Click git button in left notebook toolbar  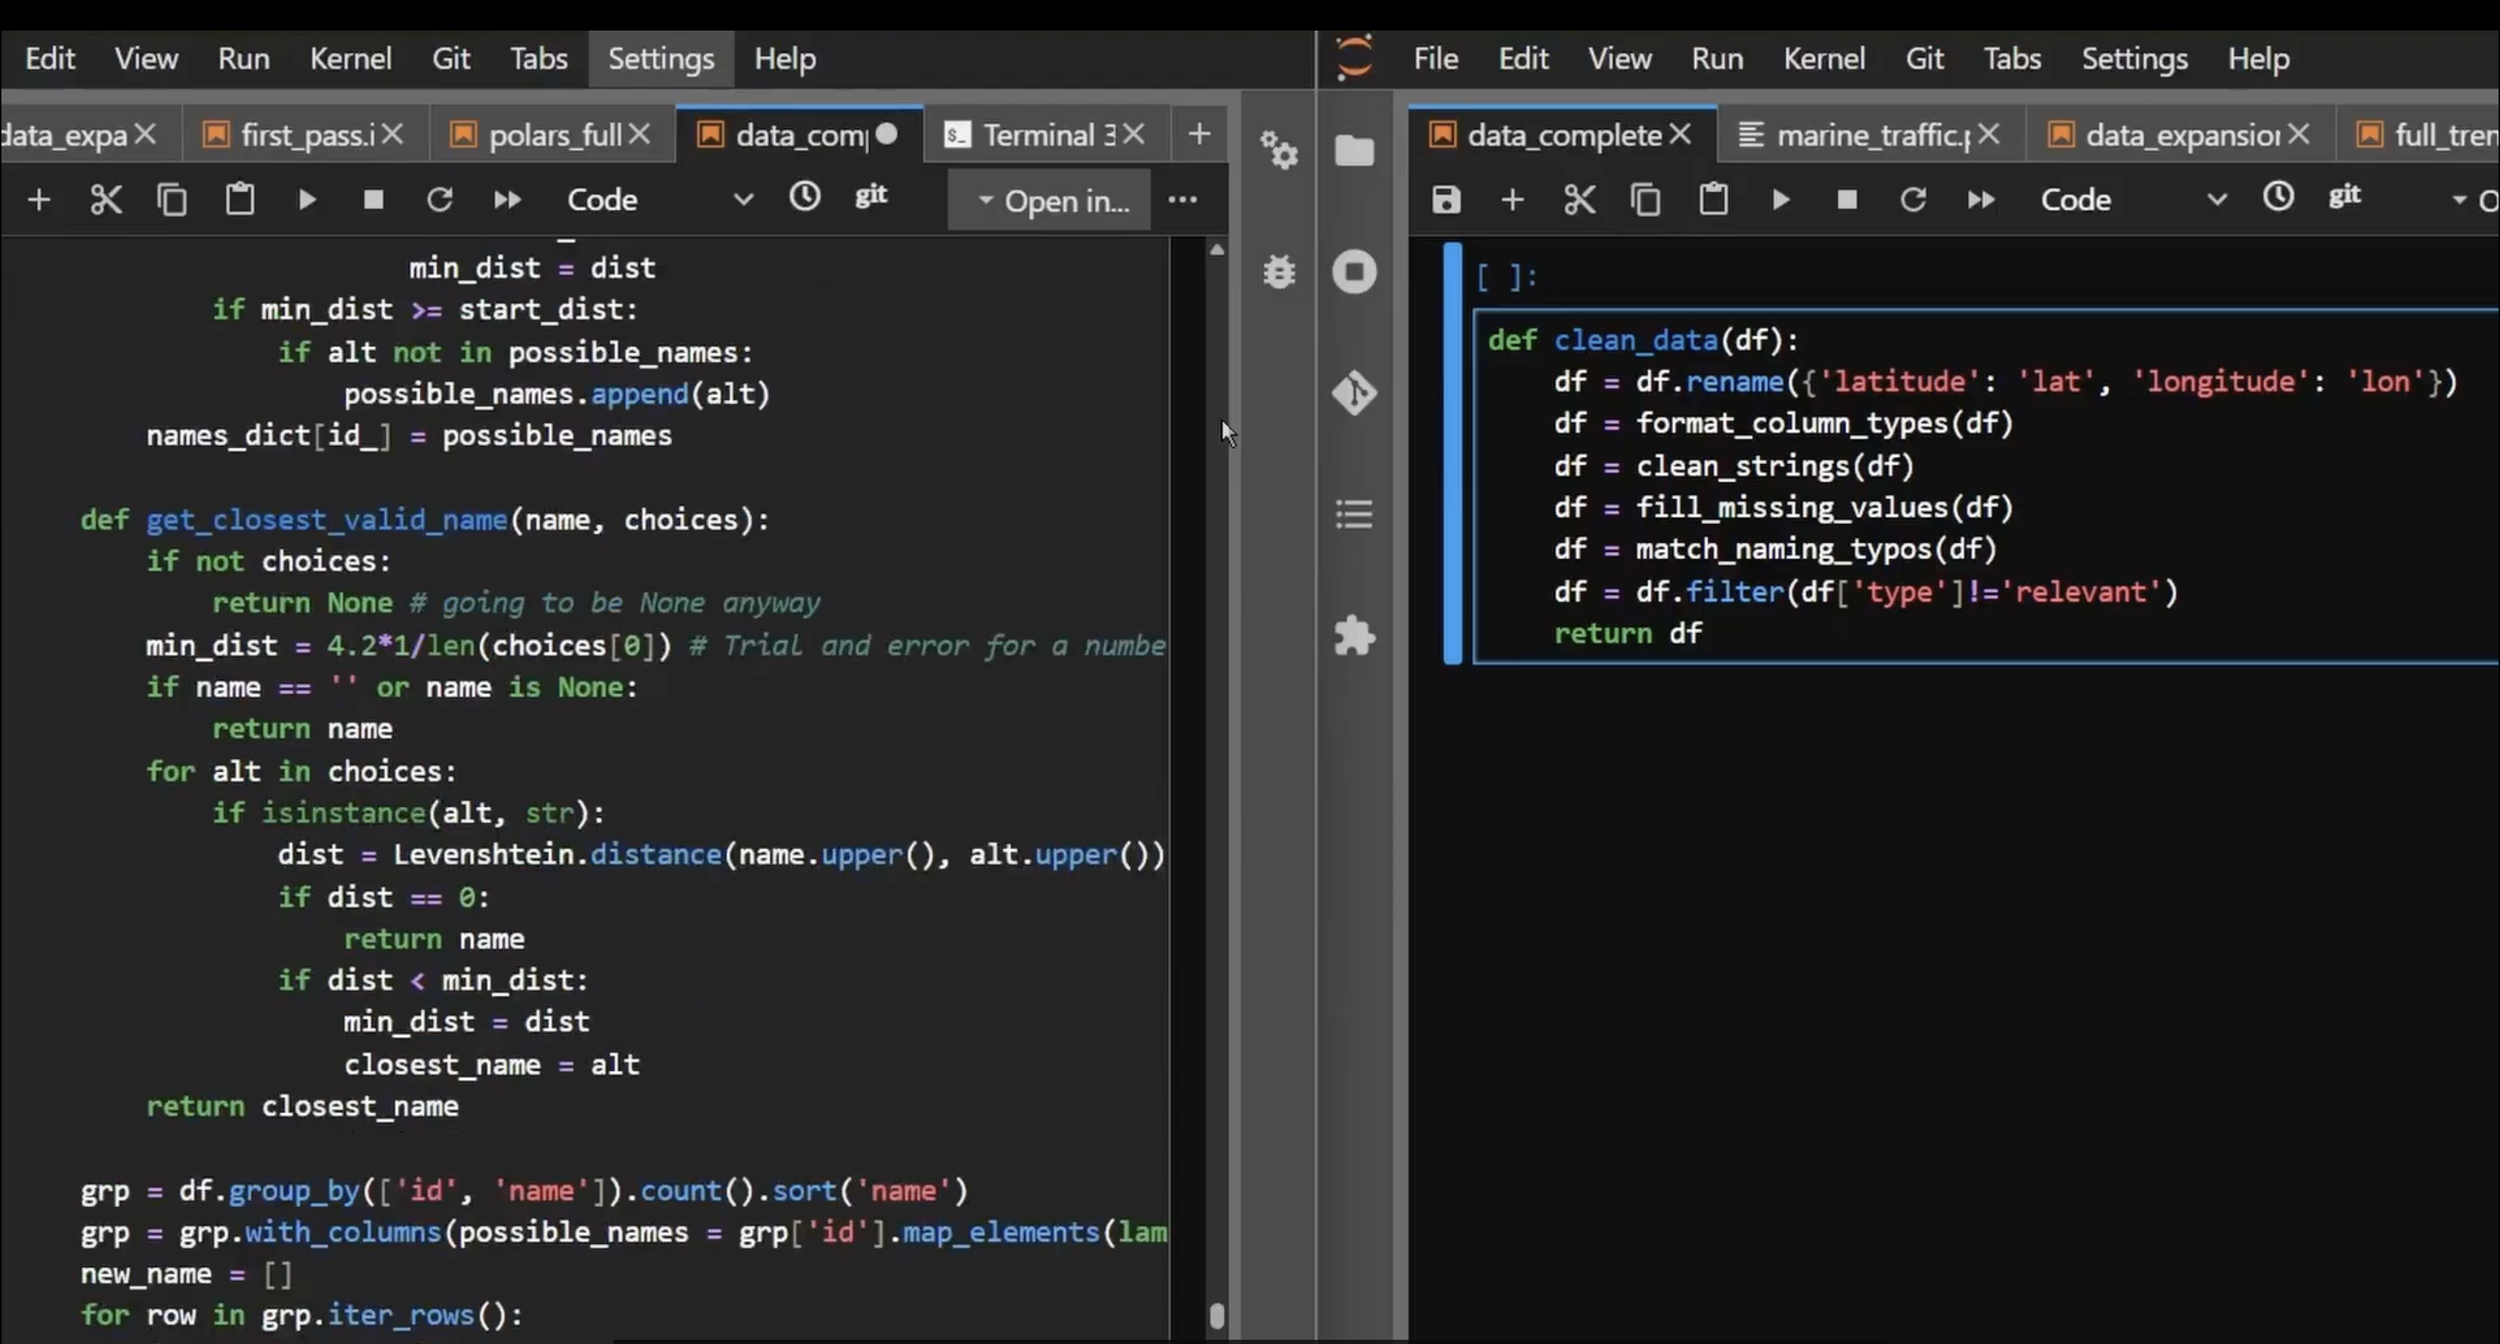tap(871, 195)
